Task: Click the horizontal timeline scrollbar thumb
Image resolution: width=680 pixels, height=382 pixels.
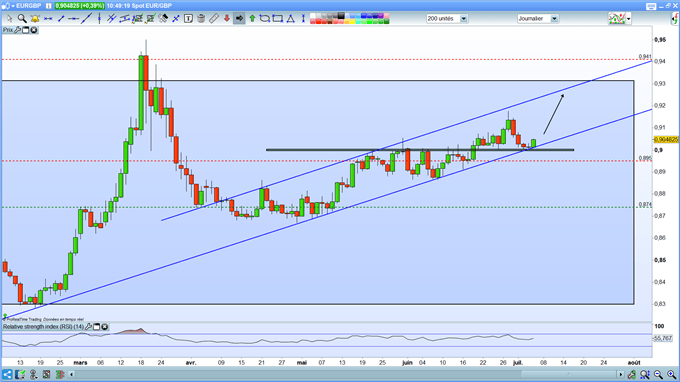Action: point(568,374)
